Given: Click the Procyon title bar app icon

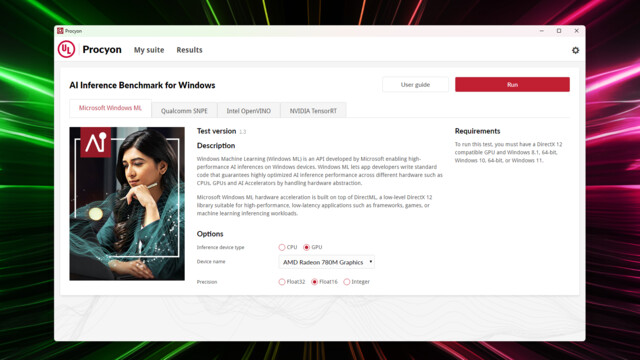Looking at the screenshot, I should 60,31.
